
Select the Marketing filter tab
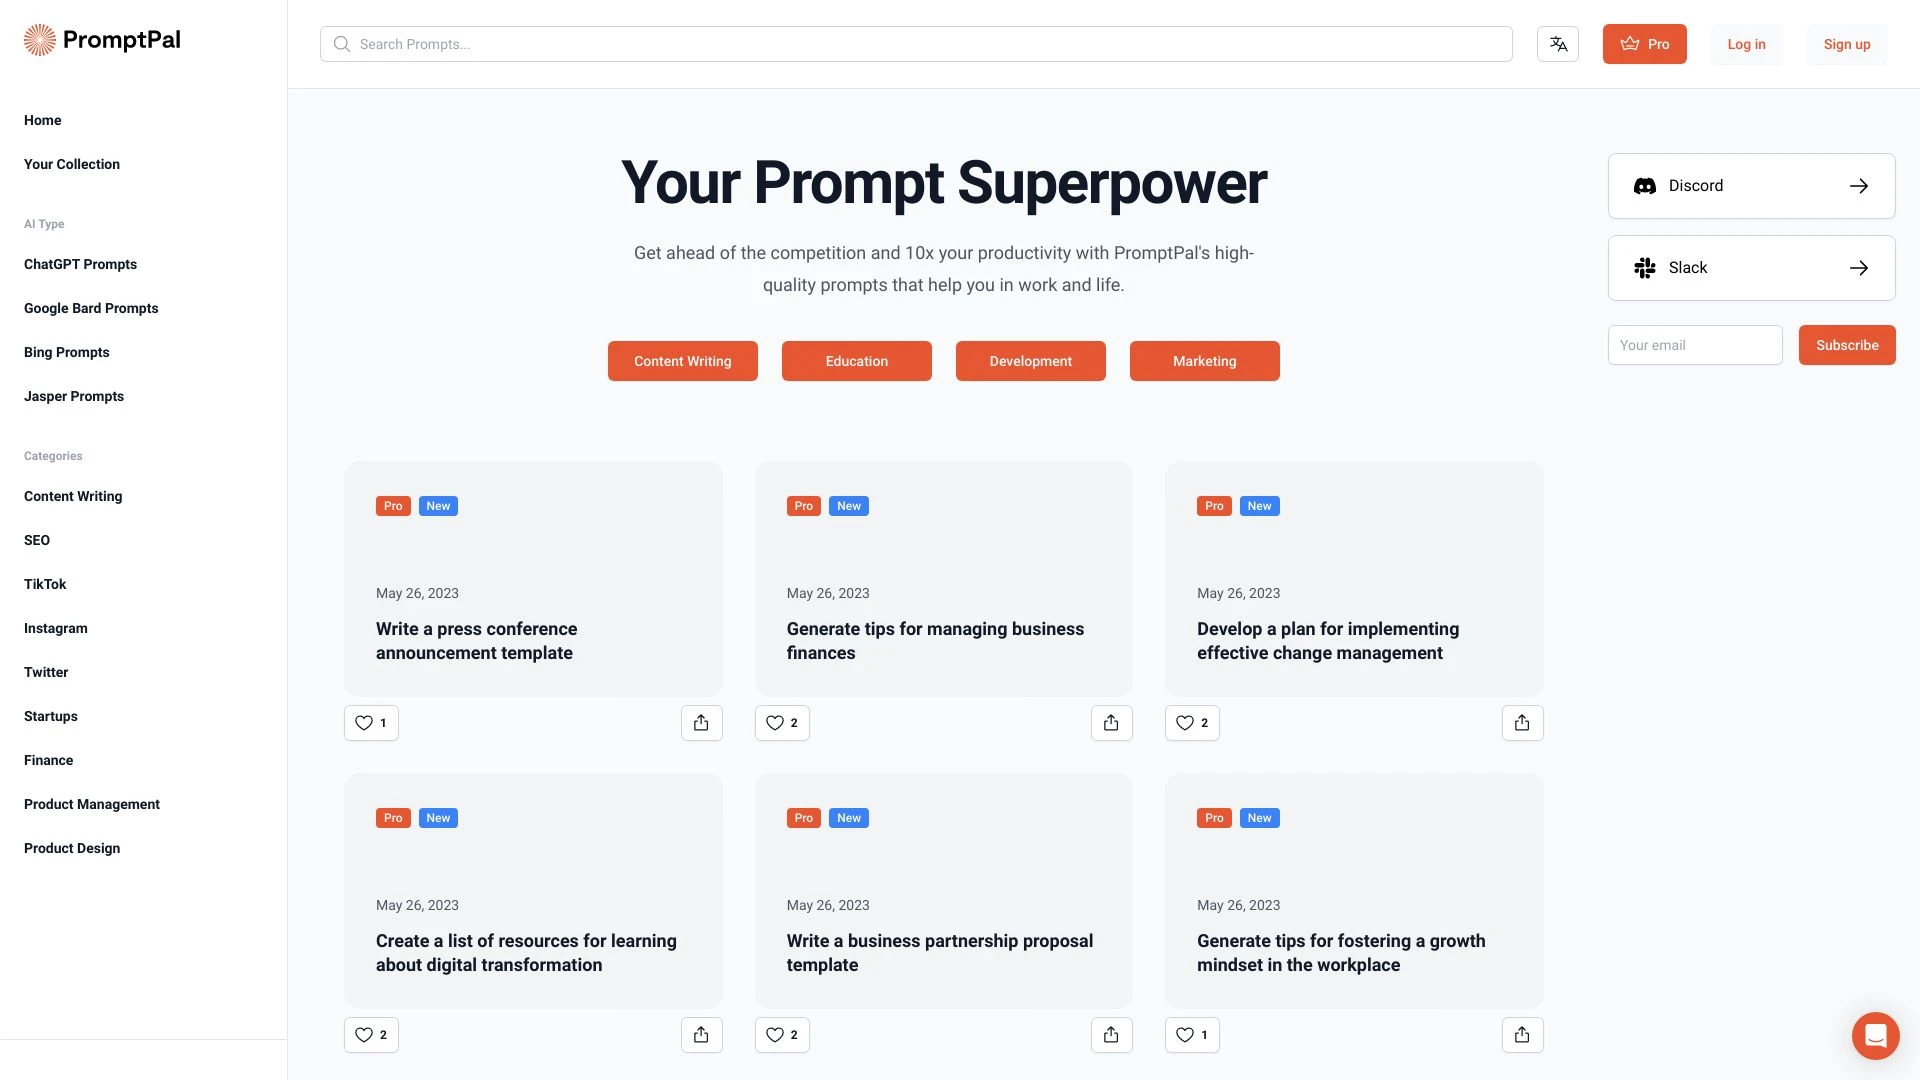[x=1203, y=360]
